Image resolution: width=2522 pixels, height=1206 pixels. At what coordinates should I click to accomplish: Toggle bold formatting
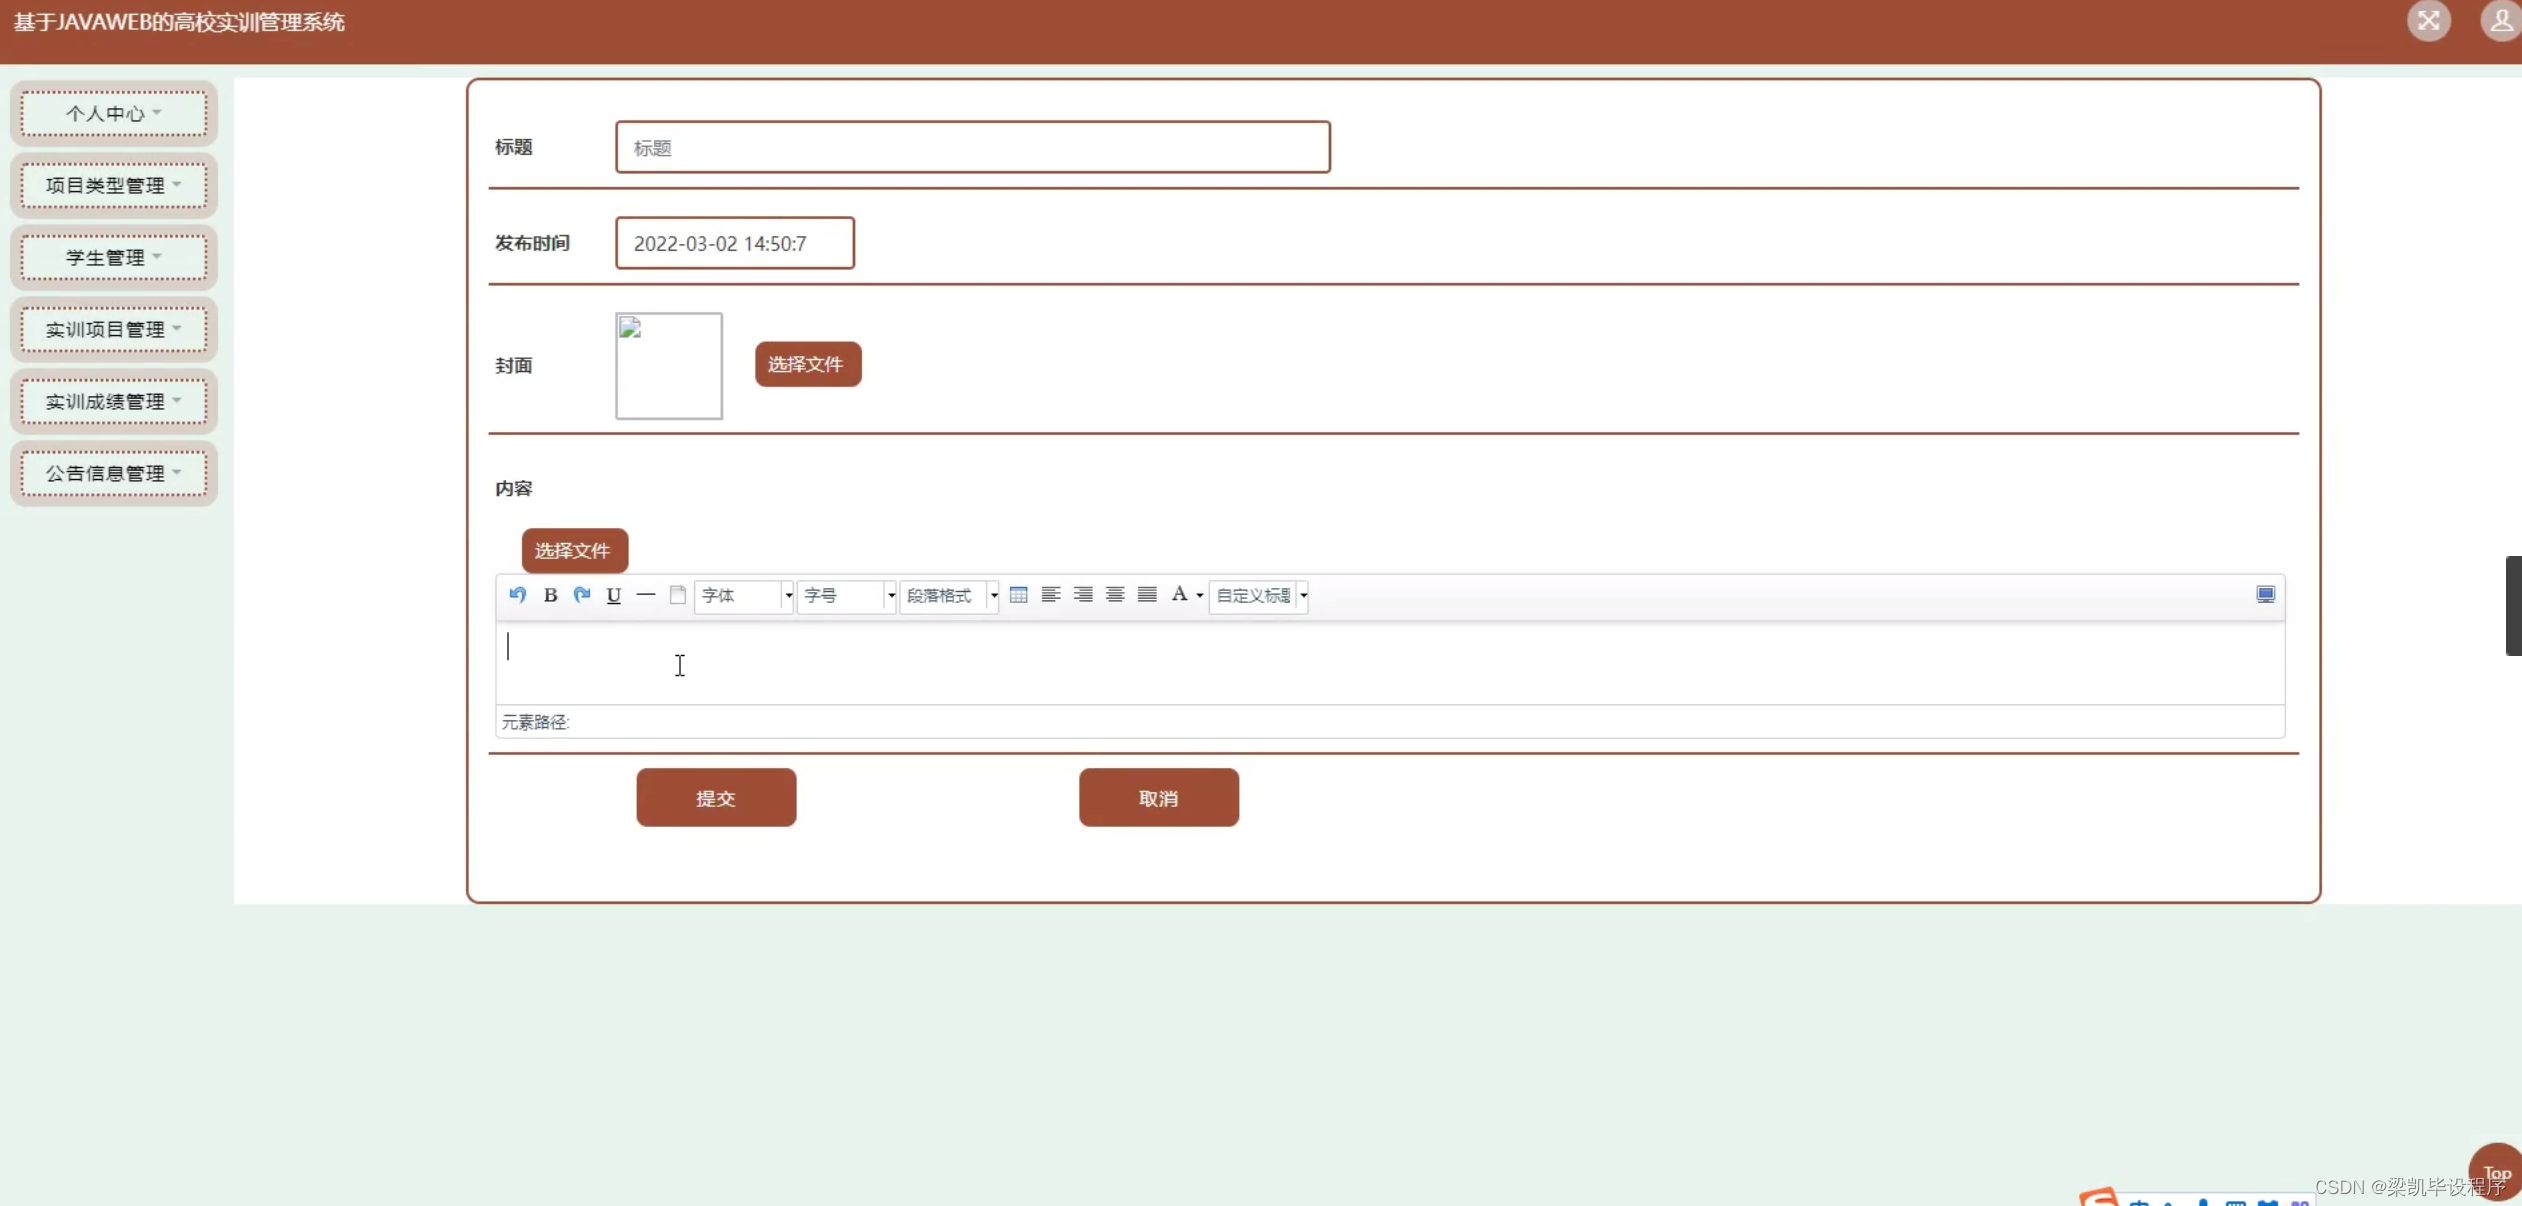[550, 595]
